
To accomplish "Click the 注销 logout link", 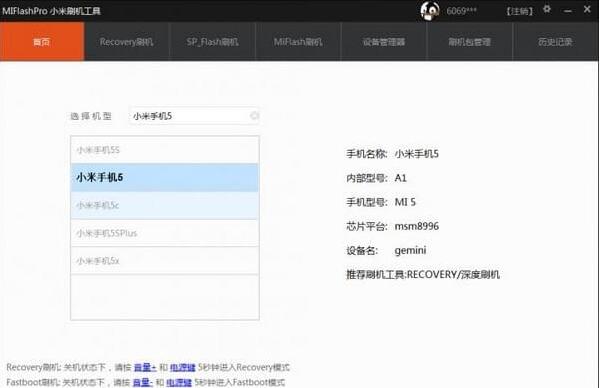I will (x=519, y=11).
